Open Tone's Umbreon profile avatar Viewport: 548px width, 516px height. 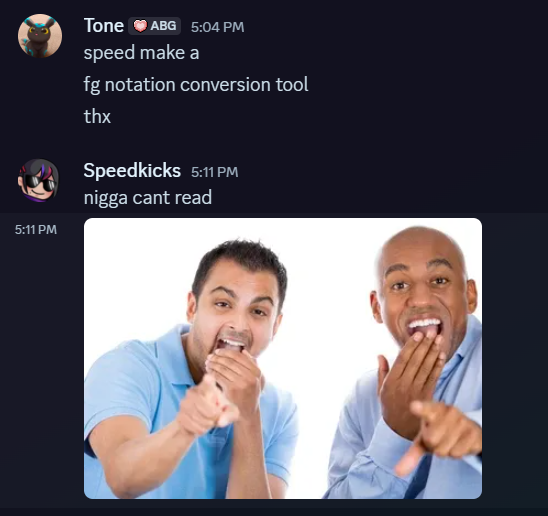(x=40, y=36)
